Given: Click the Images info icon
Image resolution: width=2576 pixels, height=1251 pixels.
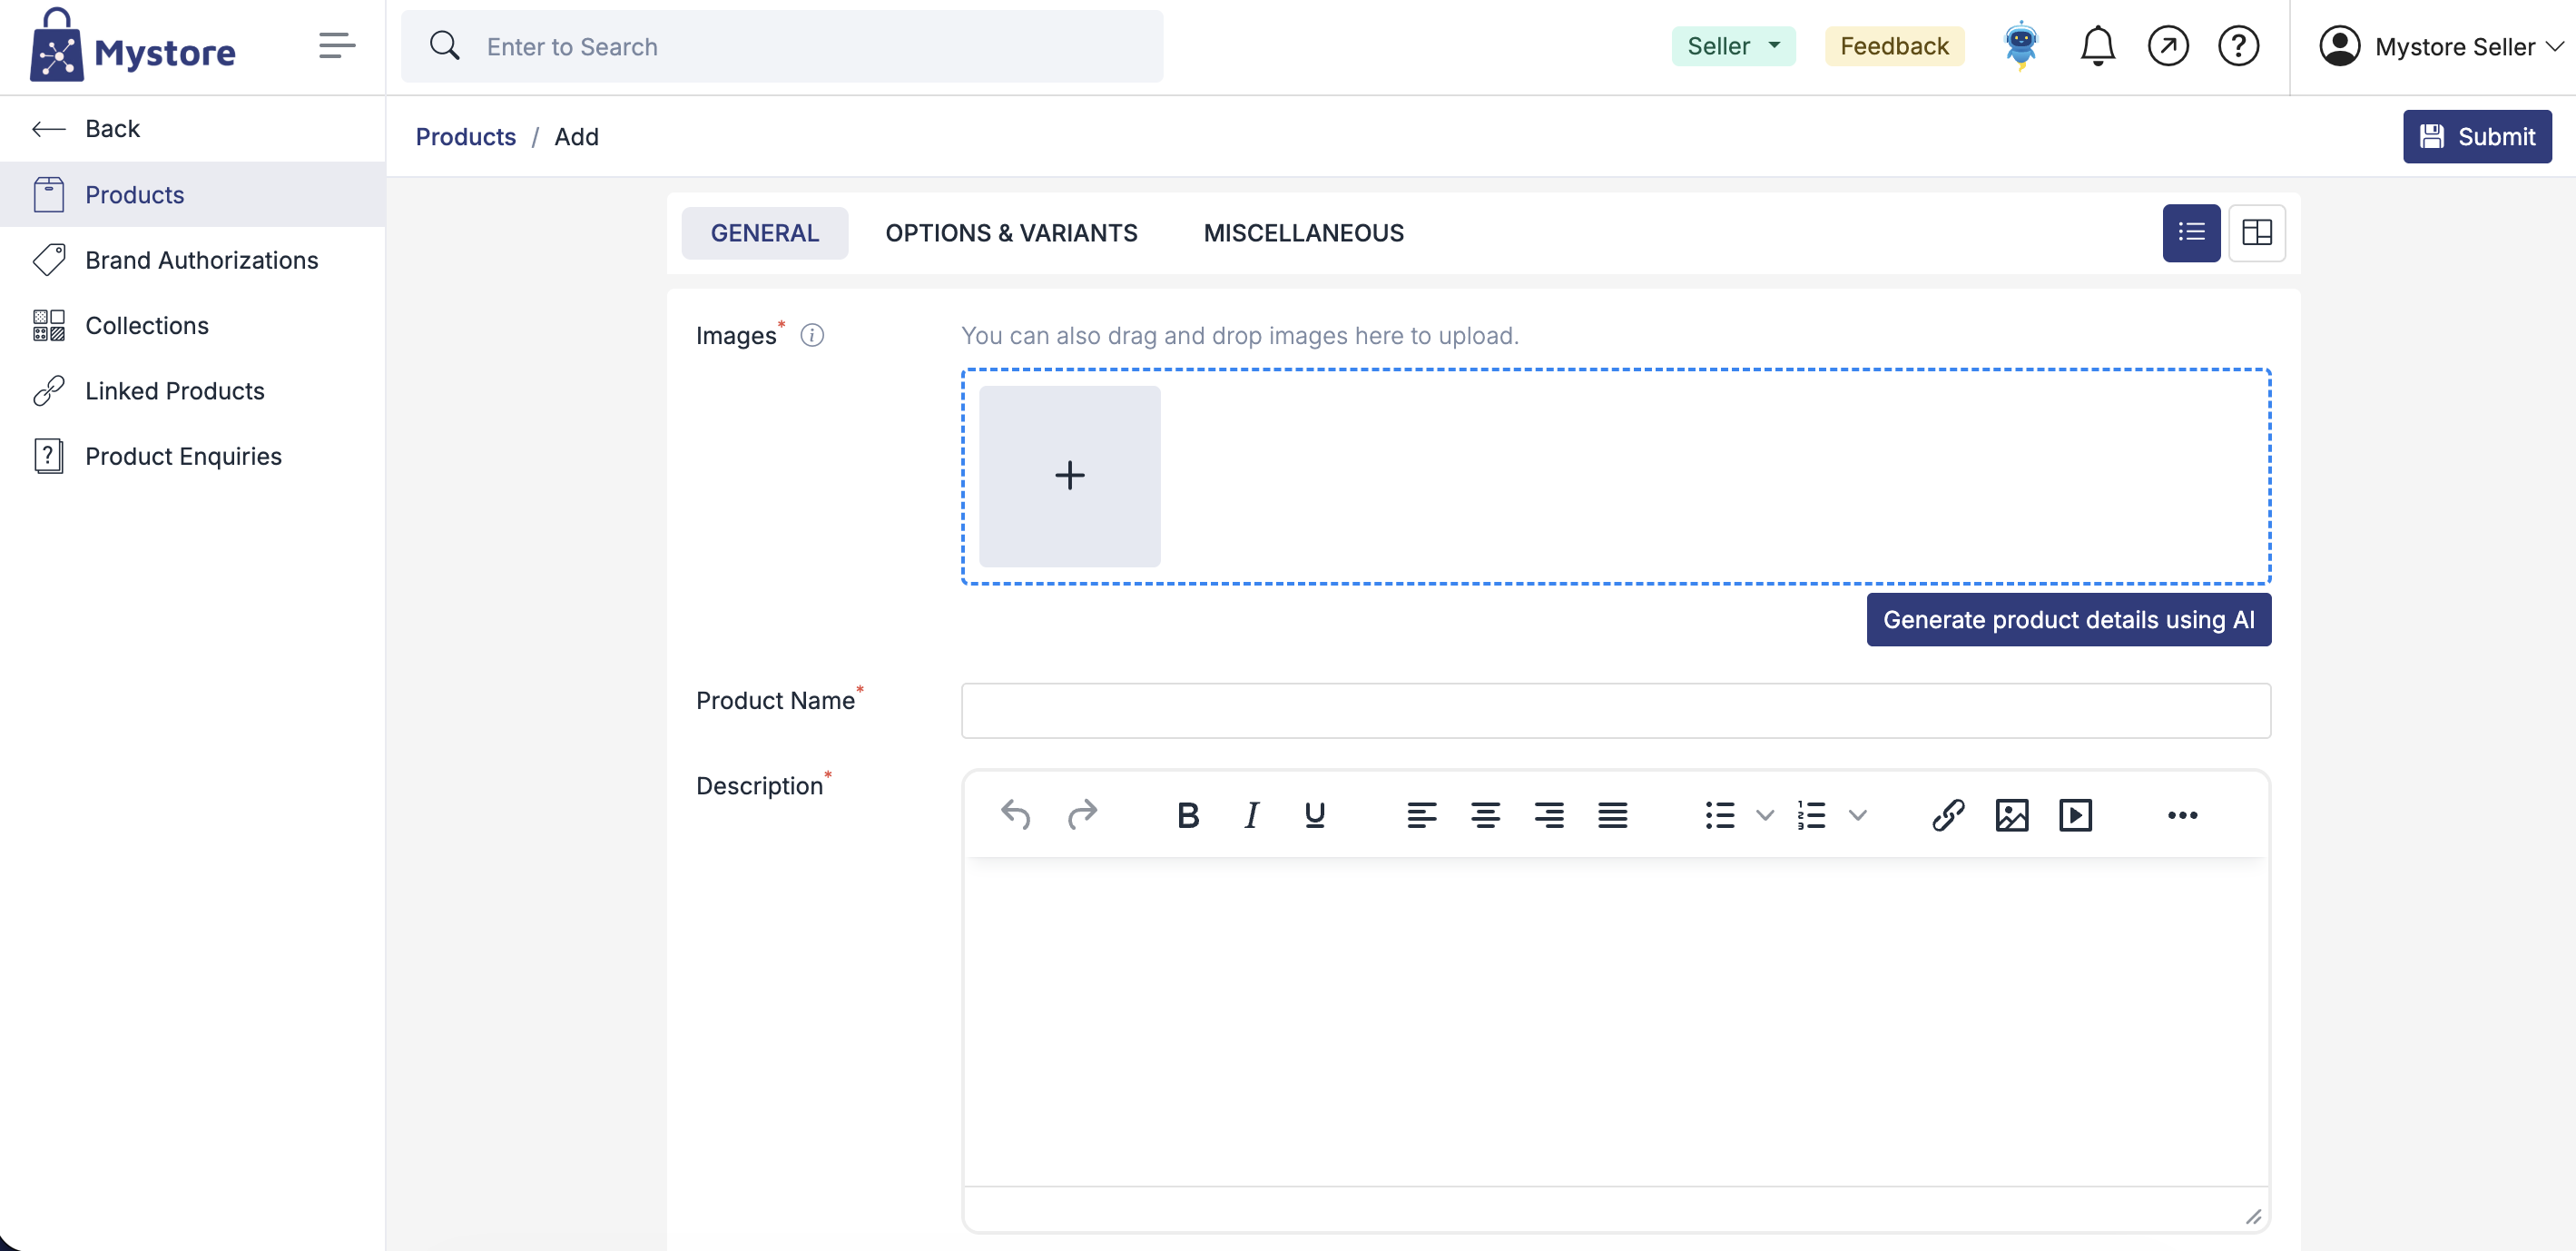Looking at the screenshot, I should [x=812, y=335].
